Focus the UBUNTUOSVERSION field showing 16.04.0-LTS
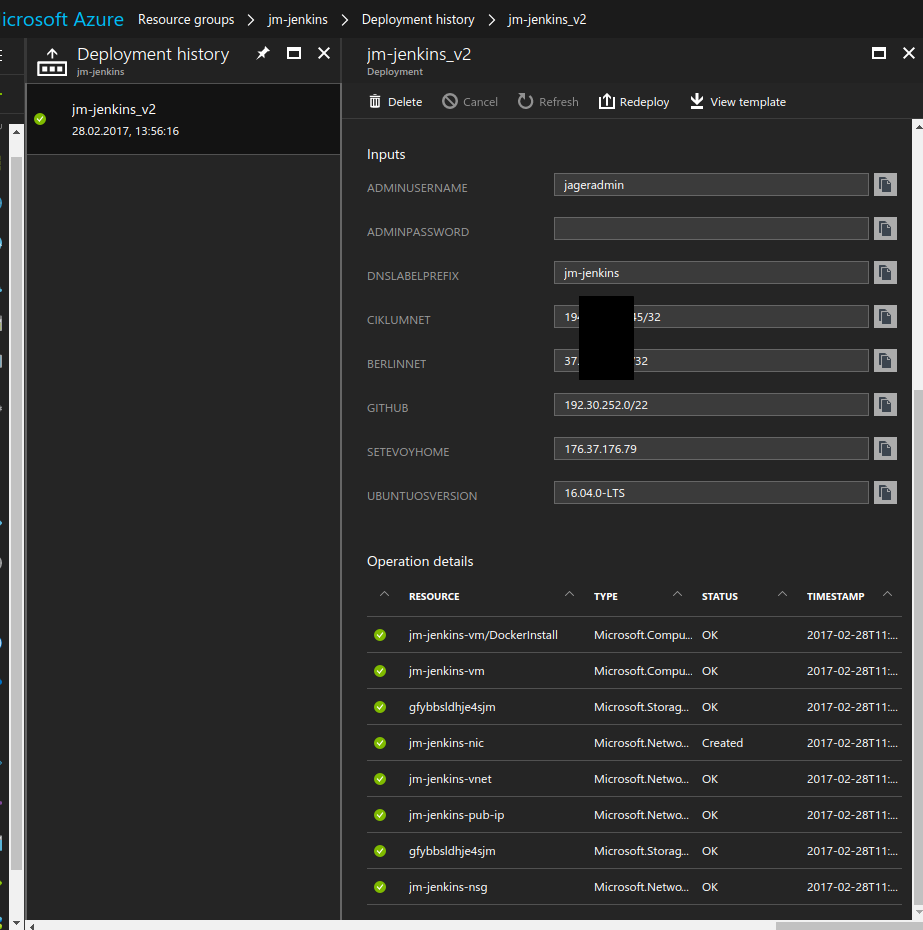Image resolution: width=923 pixels, height=930 pixels. (711, 492)
